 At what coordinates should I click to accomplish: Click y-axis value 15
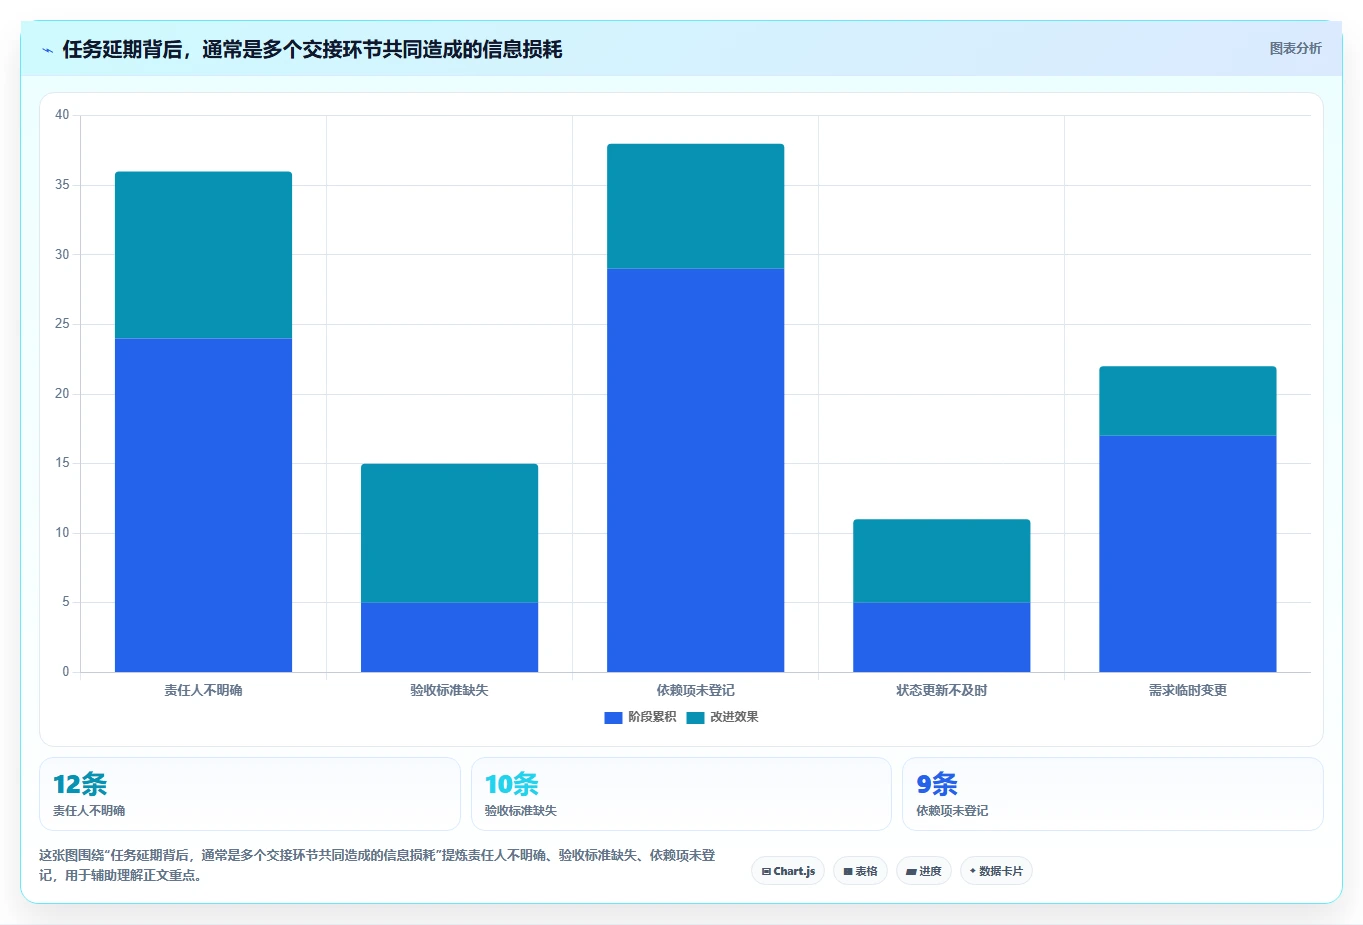coord(62,463)
